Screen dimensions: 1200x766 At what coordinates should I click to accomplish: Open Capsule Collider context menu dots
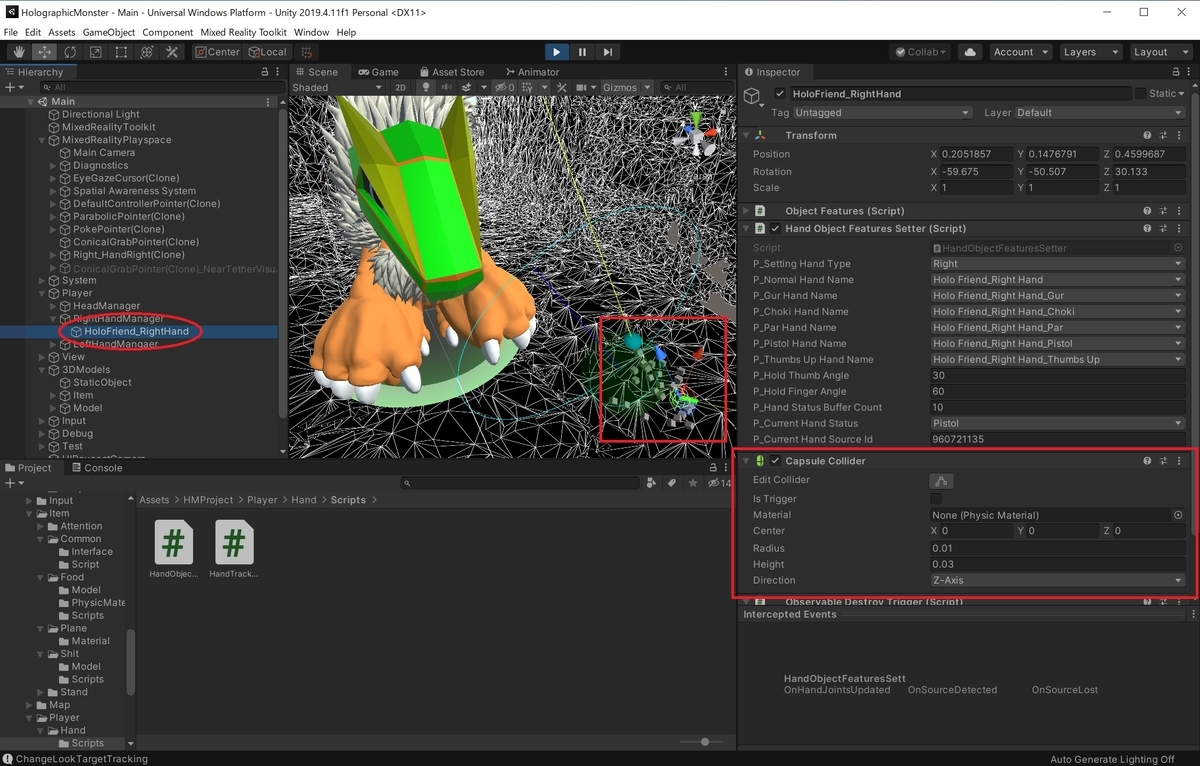coord(1180,461)
